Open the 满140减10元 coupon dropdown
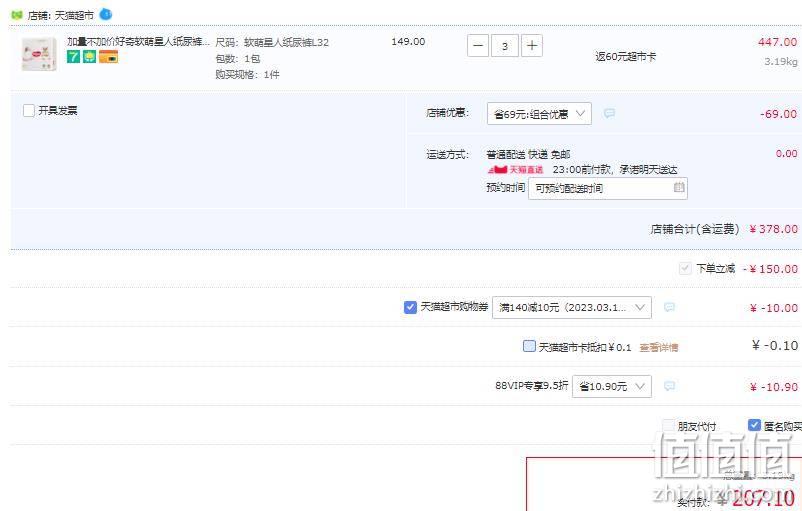This screenshot has width=802, height=511. tap(572, 307)
